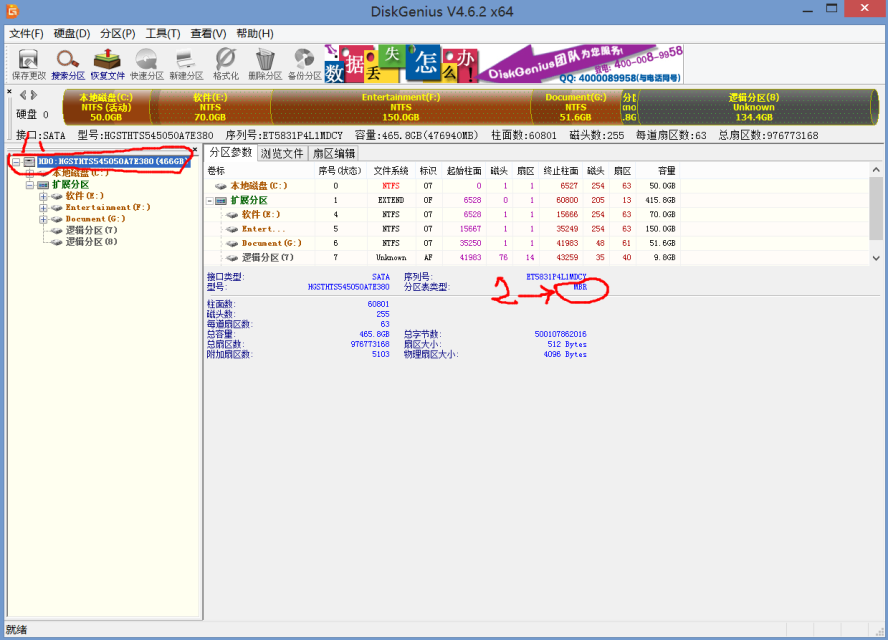Select Document(G:) in the left tree
888x640 pixels.
click(95, 219)
